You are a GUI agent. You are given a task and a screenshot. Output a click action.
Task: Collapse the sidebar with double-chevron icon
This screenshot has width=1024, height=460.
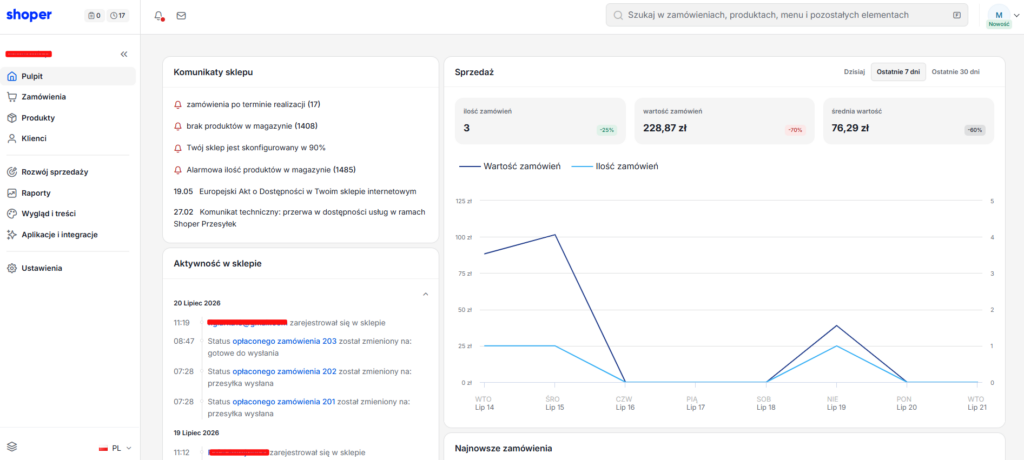pos(124,54)
